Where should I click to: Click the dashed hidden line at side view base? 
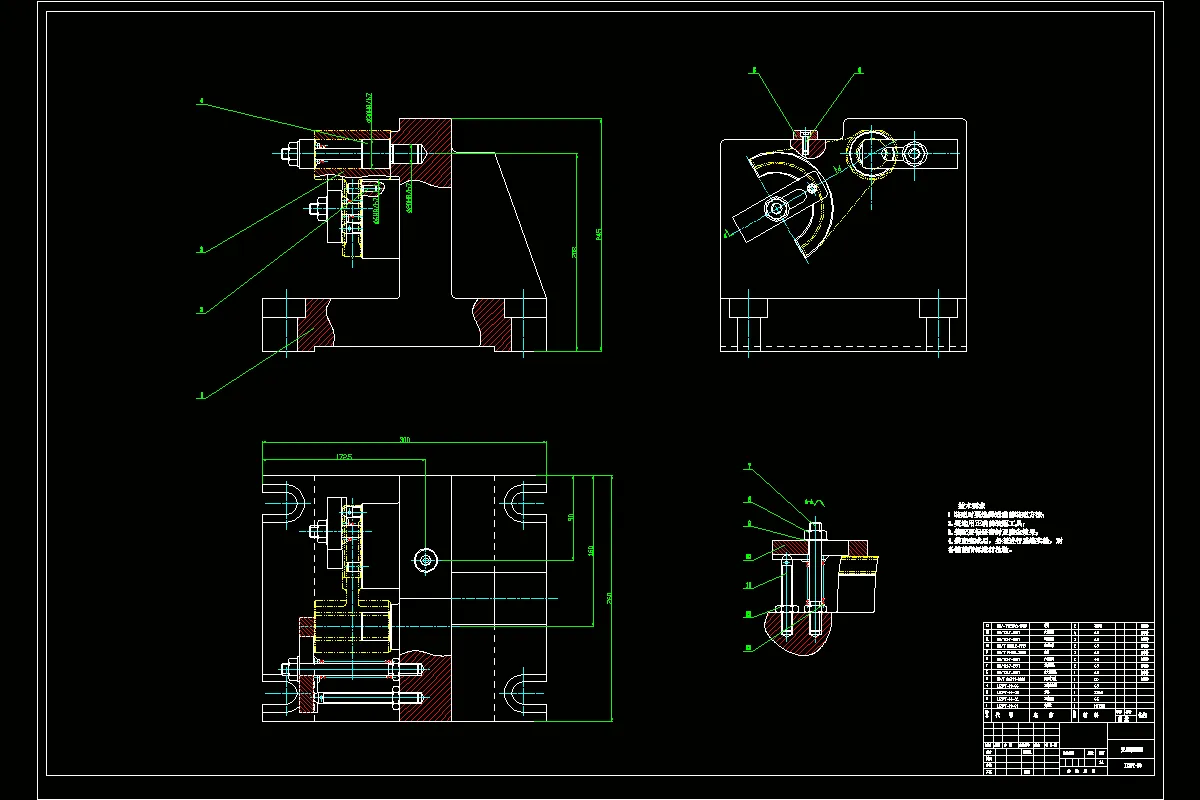click(843, 347)
